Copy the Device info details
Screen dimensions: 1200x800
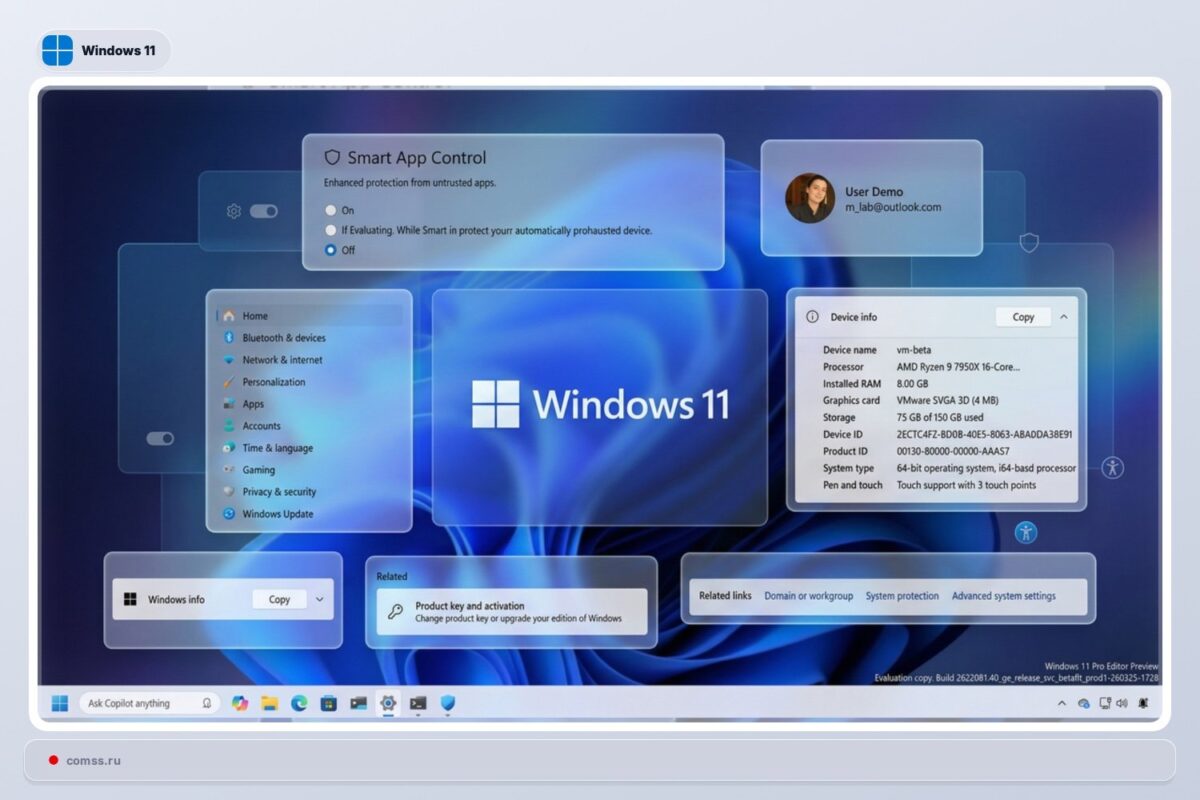[1022, 317]
